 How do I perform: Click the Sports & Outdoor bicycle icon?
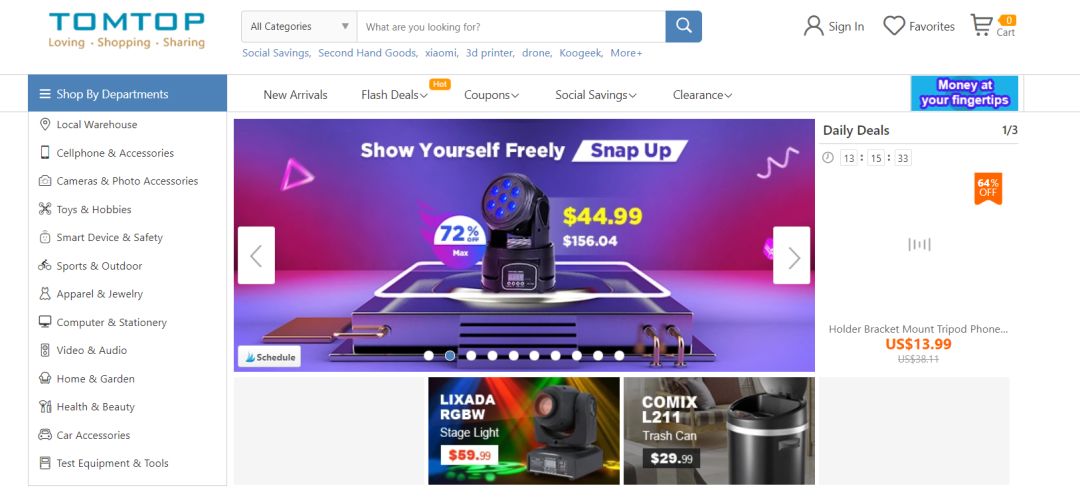(45, 265)
